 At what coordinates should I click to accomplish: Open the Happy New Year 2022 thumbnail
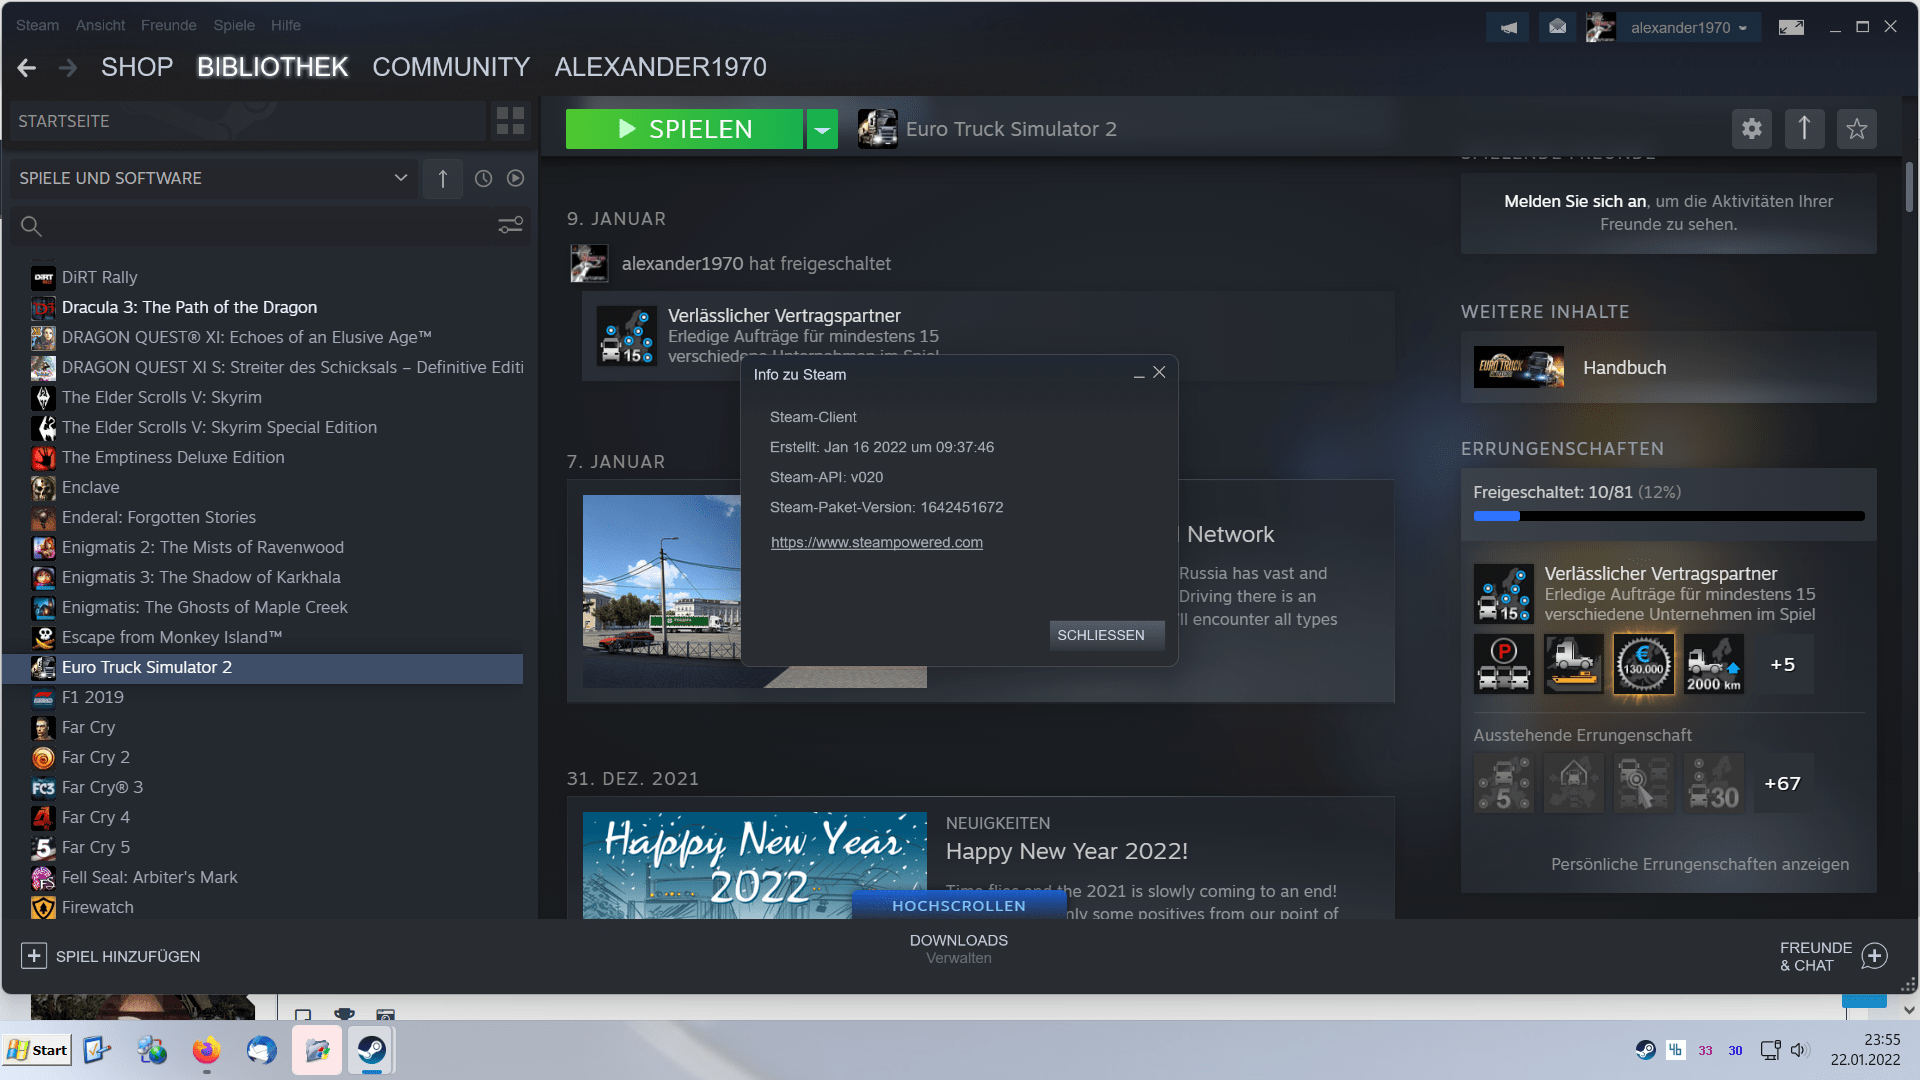754,865
